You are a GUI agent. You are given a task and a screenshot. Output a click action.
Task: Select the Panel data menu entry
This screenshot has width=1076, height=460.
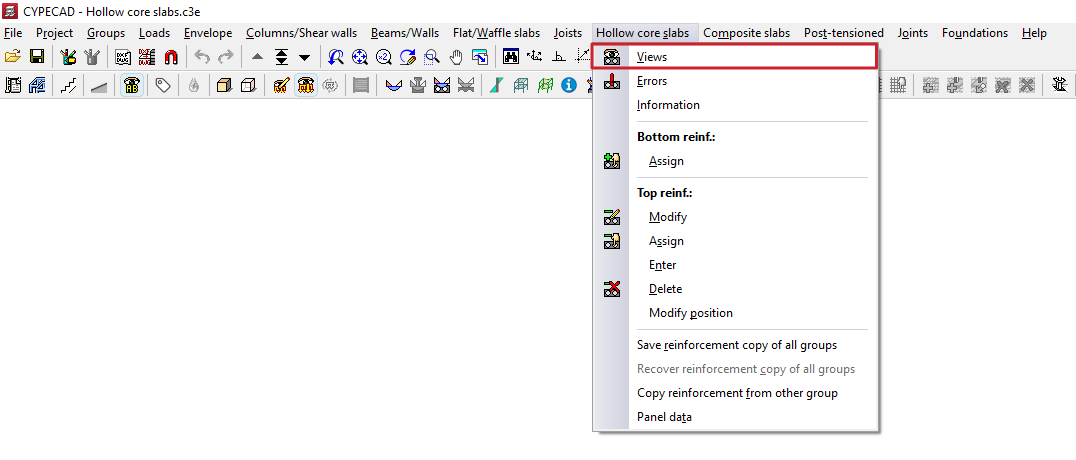[x=735, y=417]
